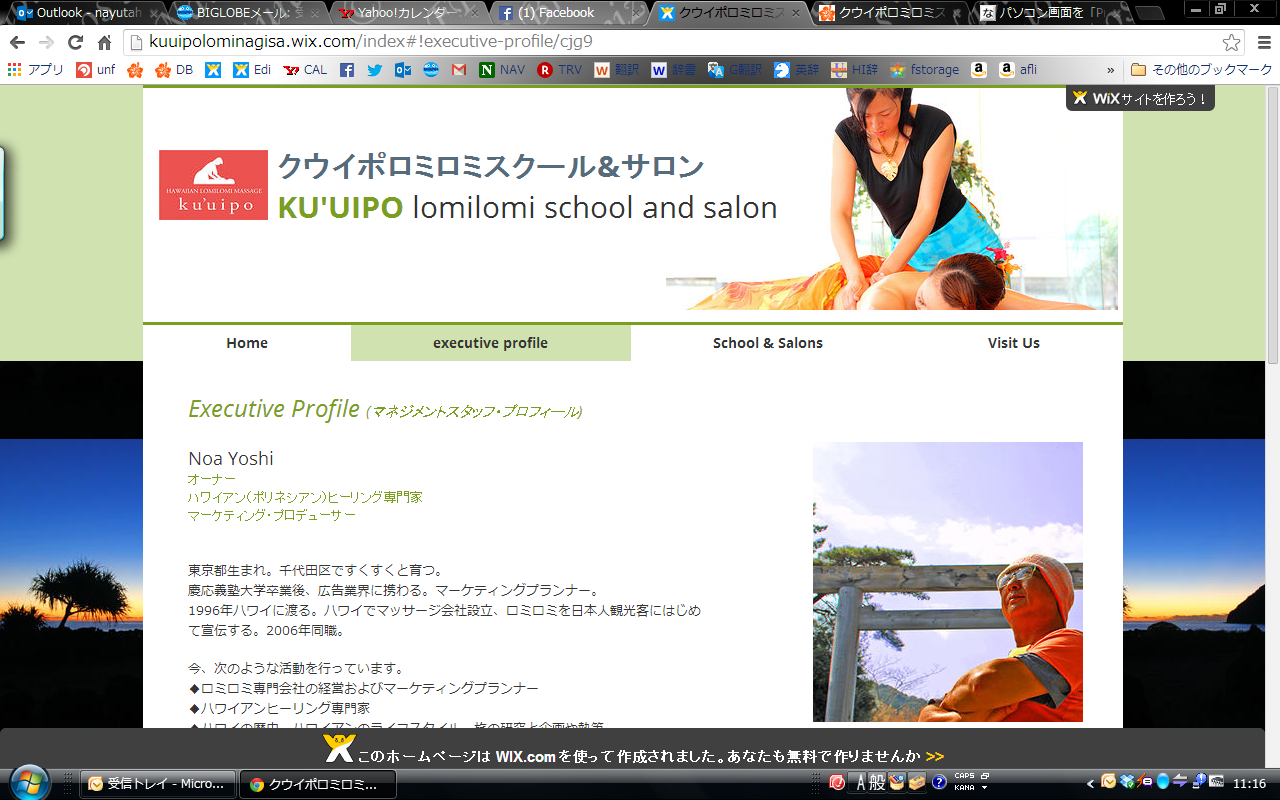The image size is (1280, 800).
Task: Click the ku'uipo red logo image
Action: tap(213, 185)
